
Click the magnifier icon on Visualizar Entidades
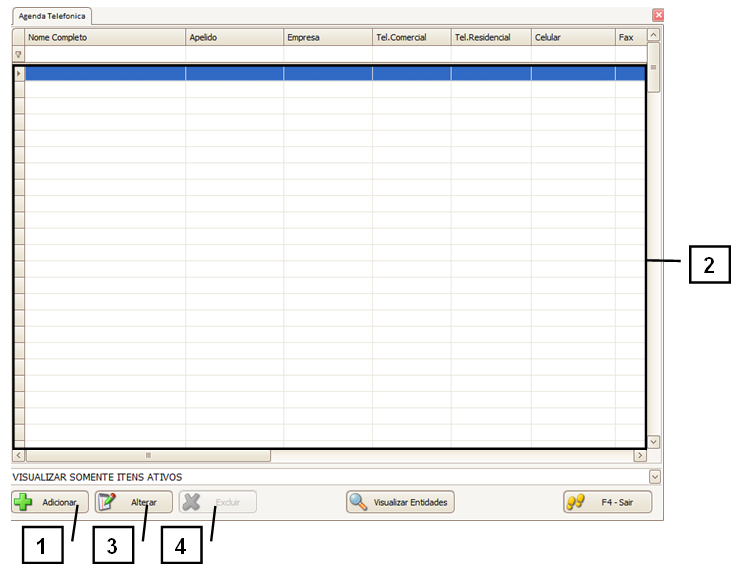[x=358, y=502]
